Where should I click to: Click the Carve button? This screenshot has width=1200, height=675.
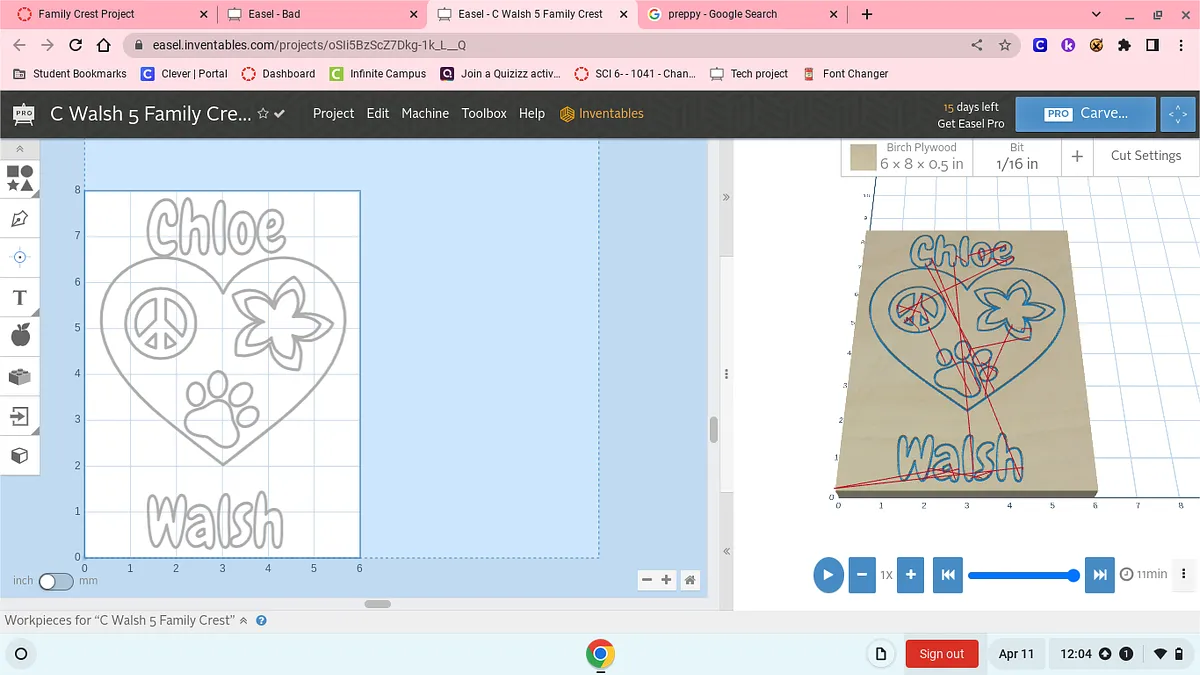point(1085,114)
